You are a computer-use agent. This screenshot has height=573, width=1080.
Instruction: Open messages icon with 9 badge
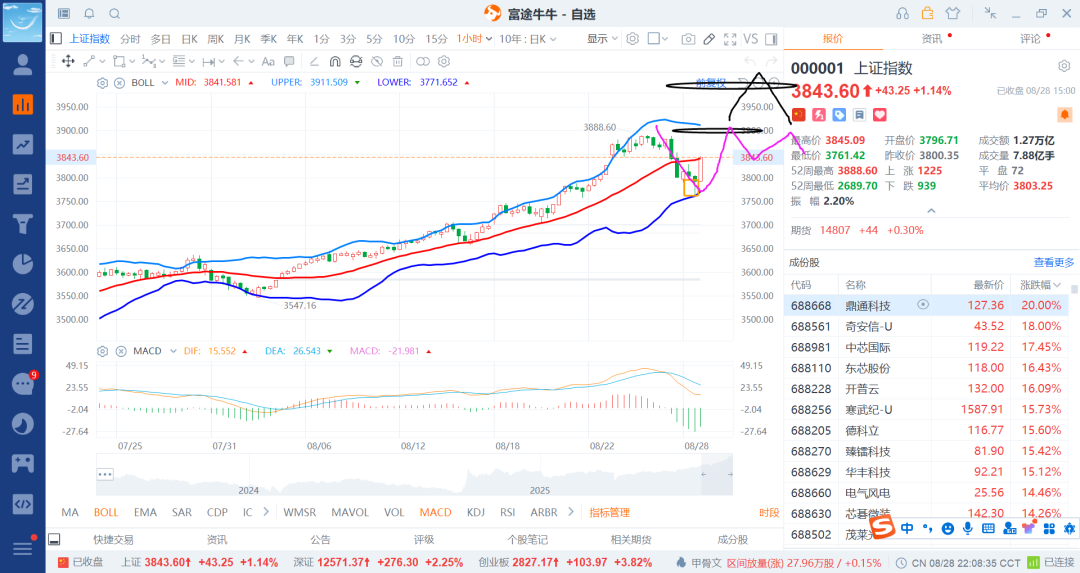23,384
